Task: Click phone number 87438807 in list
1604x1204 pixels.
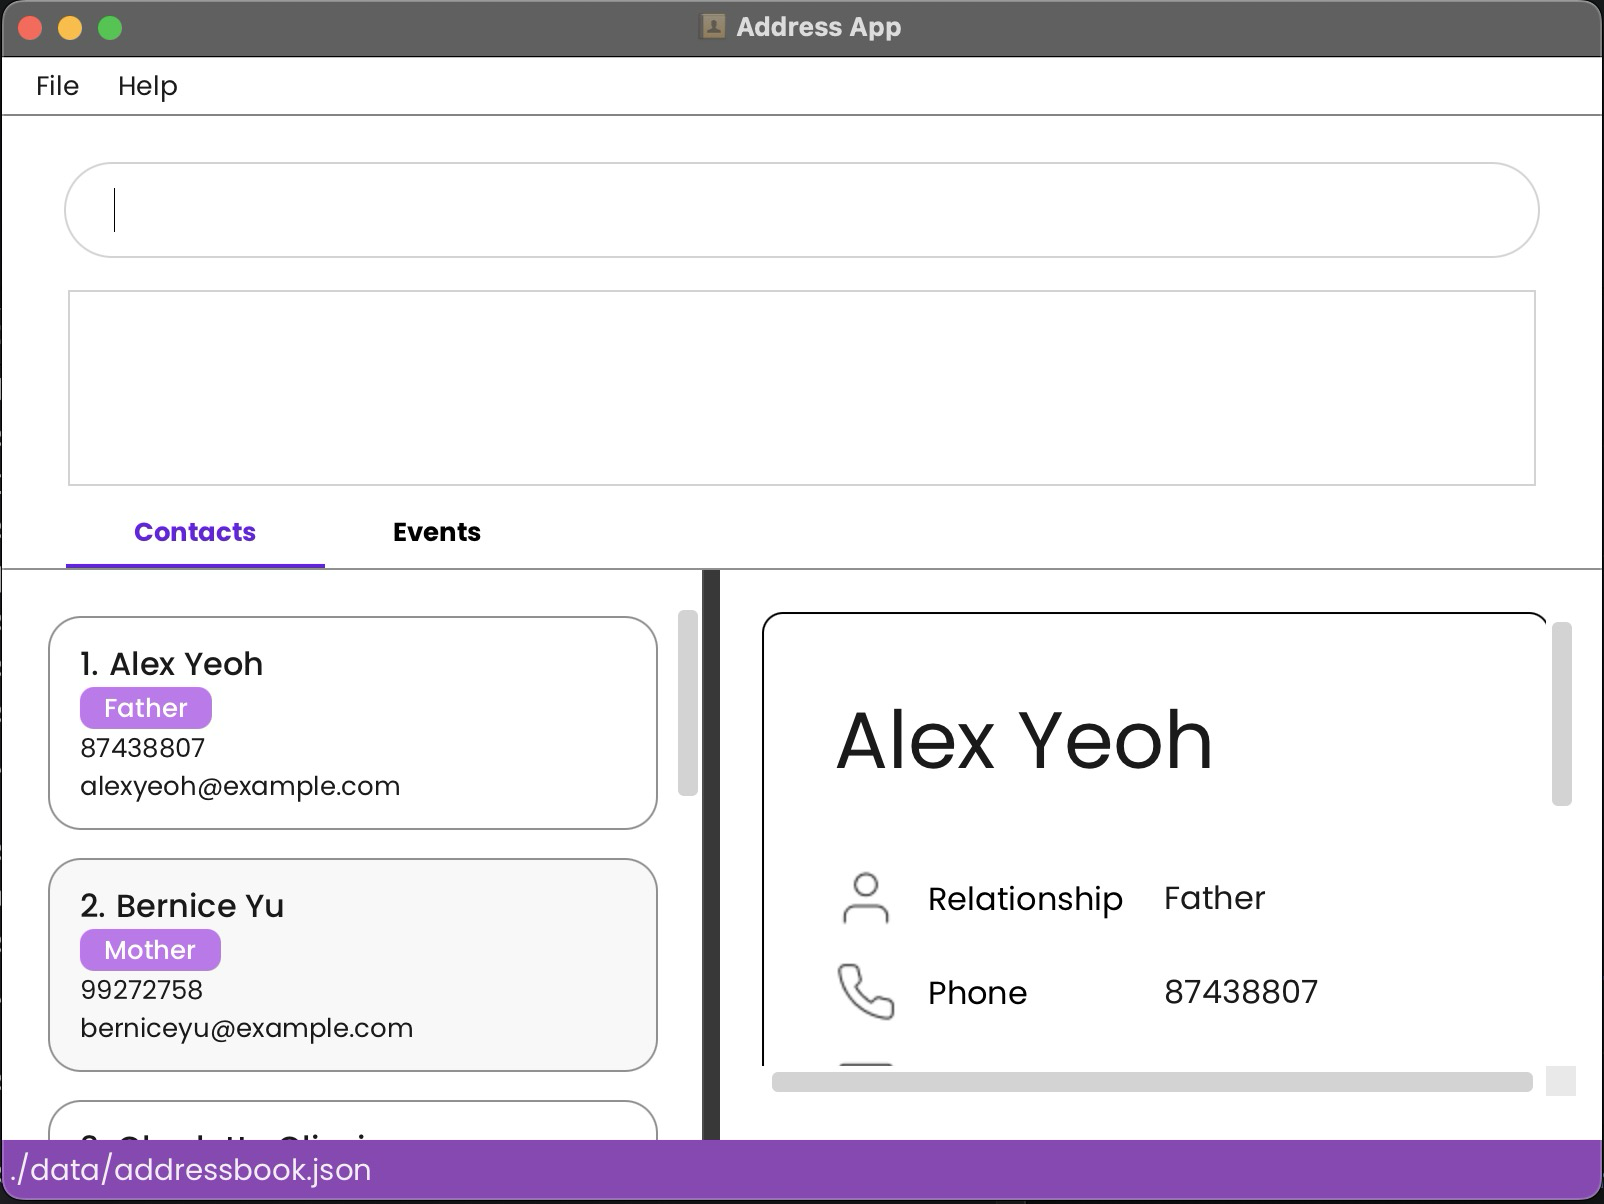Action: [x=143, y=748]
